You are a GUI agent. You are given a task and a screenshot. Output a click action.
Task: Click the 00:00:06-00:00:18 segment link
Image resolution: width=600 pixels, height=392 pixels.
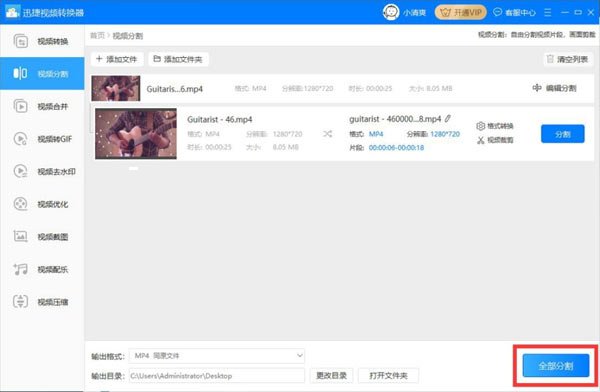[x=396, y=148]
